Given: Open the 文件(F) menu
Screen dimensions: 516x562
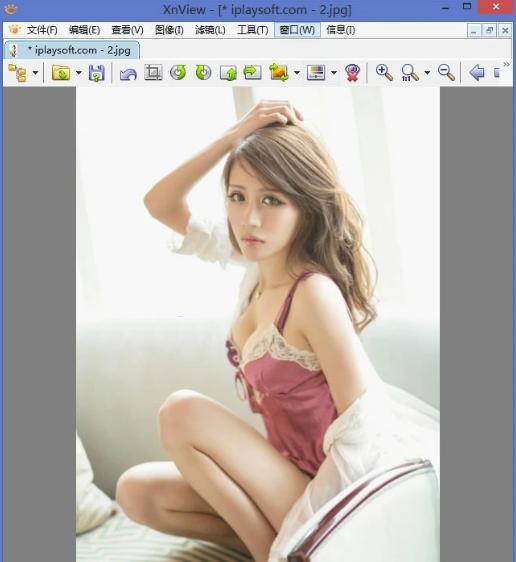Looking at the screenshot, I should point(42,30).
